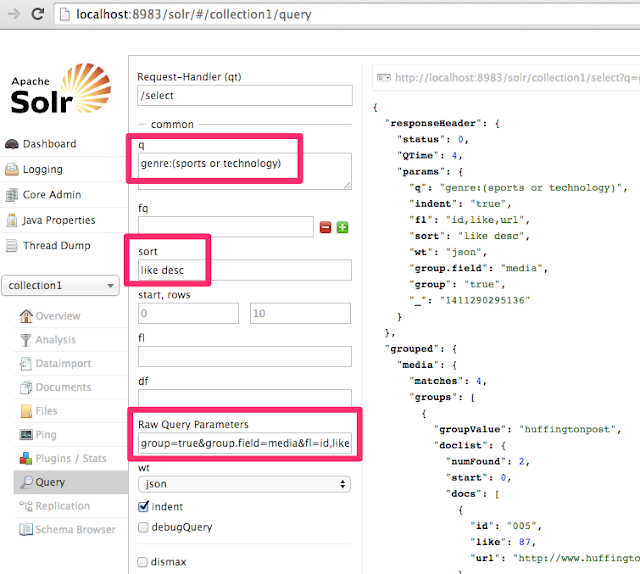Screen dimensions: 640x574
Task: Click the sort field with like desc
Action: (244, 270)
